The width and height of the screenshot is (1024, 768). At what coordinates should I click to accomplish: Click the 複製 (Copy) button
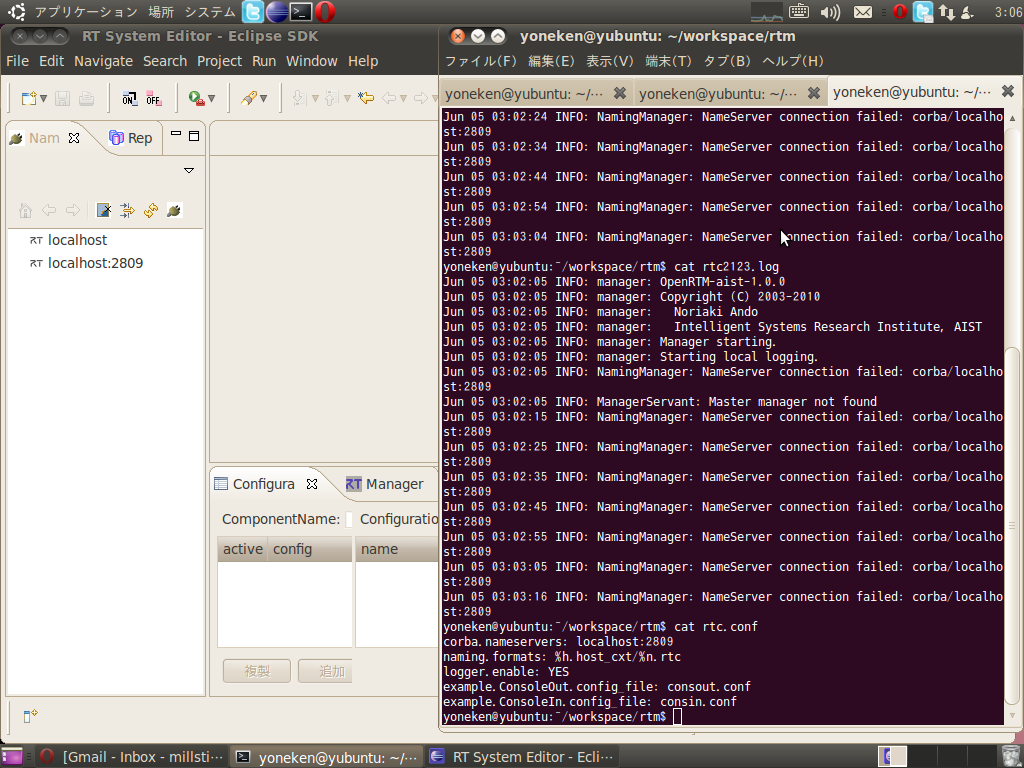pos(257,671)
